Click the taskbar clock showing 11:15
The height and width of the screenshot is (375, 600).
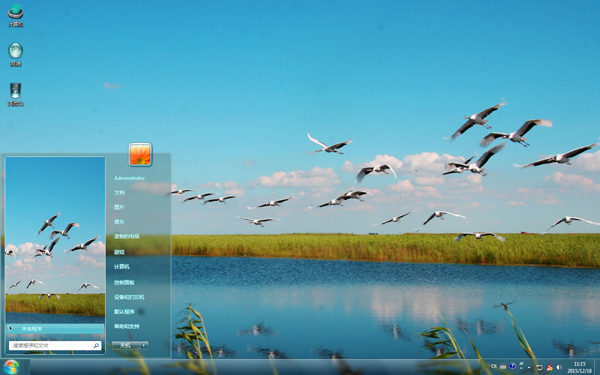pos(580,367)
